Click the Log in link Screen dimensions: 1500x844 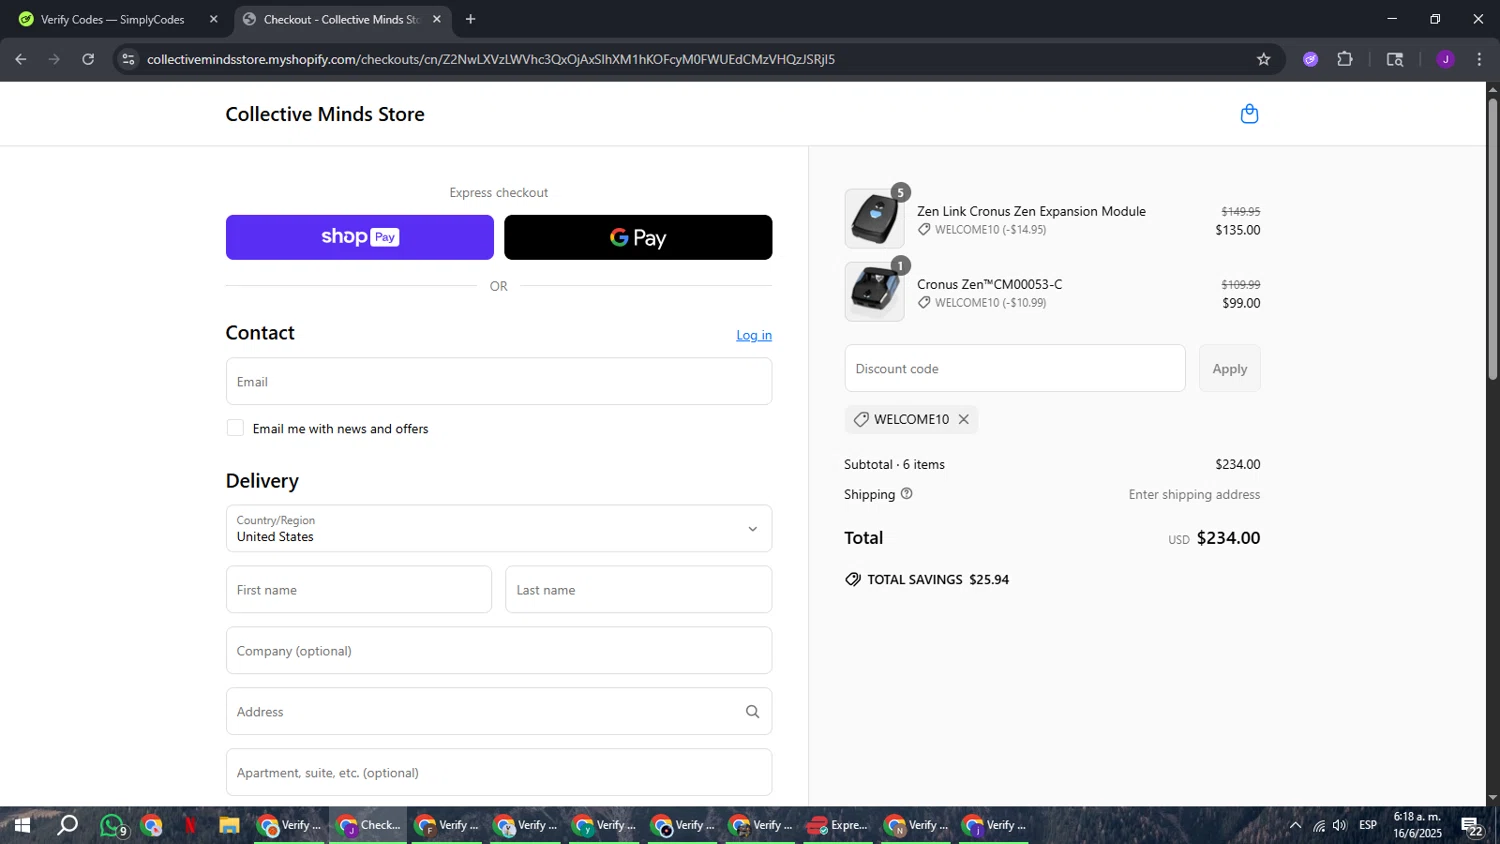click(x=754, y=335)
